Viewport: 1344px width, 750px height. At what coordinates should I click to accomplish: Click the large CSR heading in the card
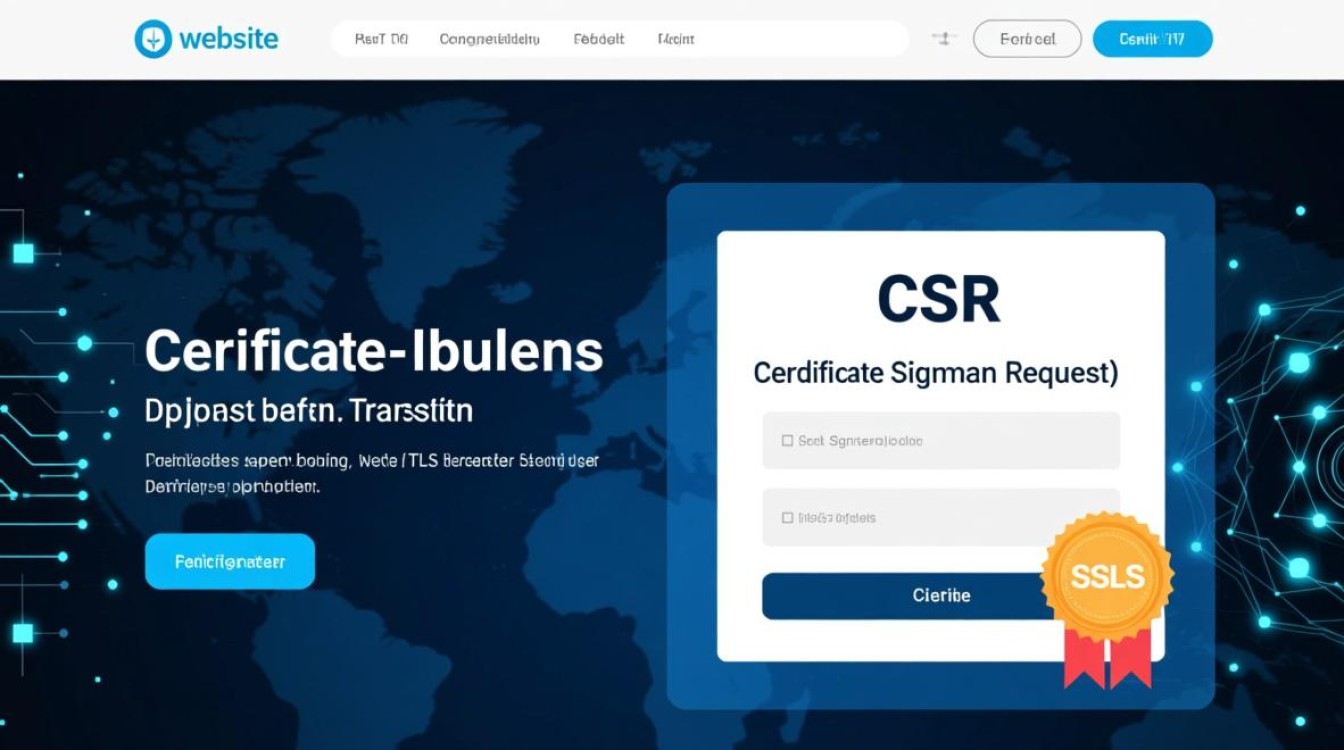939,299
